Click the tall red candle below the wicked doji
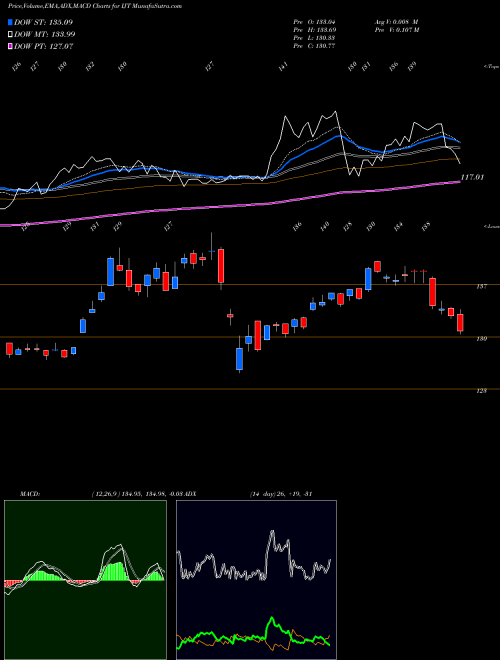The height and width of the screenshot is (660, 500). click(x=221, y=266)
